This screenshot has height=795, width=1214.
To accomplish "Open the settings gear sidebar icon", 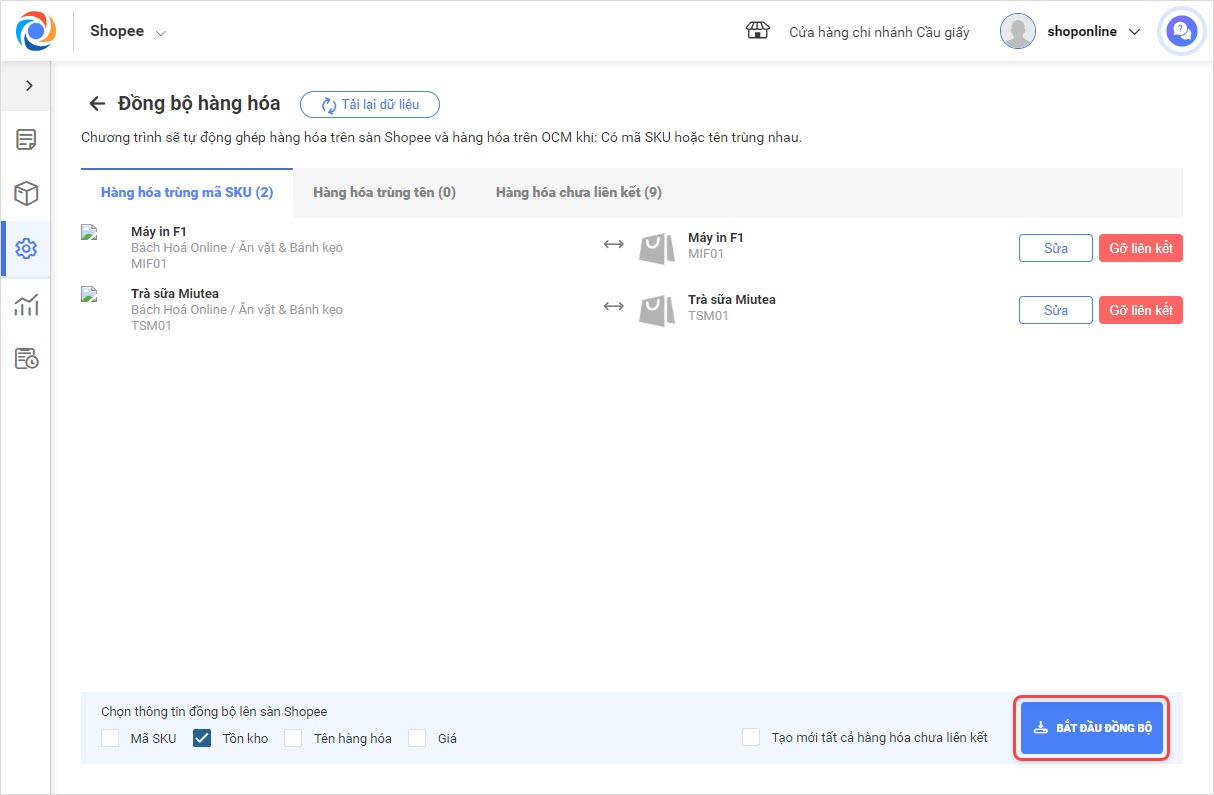I will [26, 249].
